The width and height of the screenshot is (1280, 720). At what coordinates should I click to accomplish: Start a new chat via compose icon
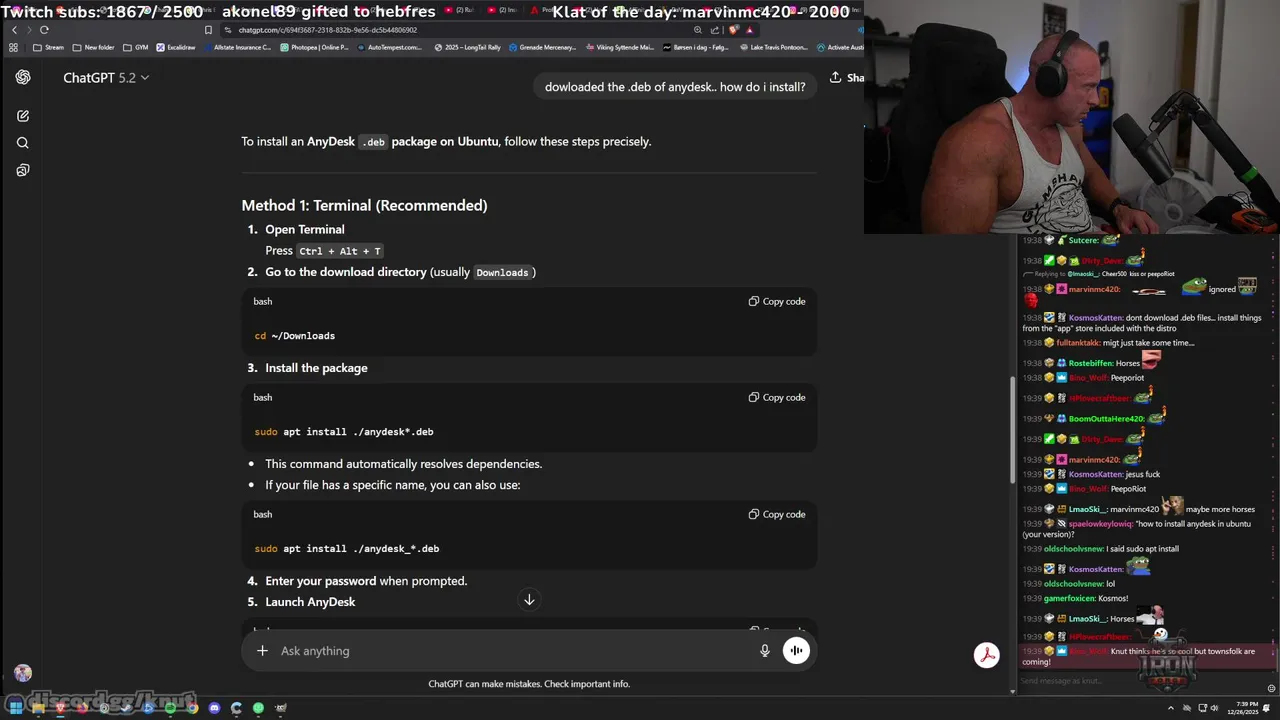pyautogui.click(x=23, y=116)
